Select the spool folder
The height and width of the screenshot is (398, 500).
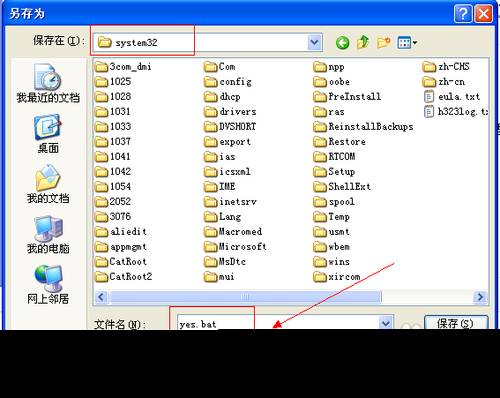[x=334, y=202]
